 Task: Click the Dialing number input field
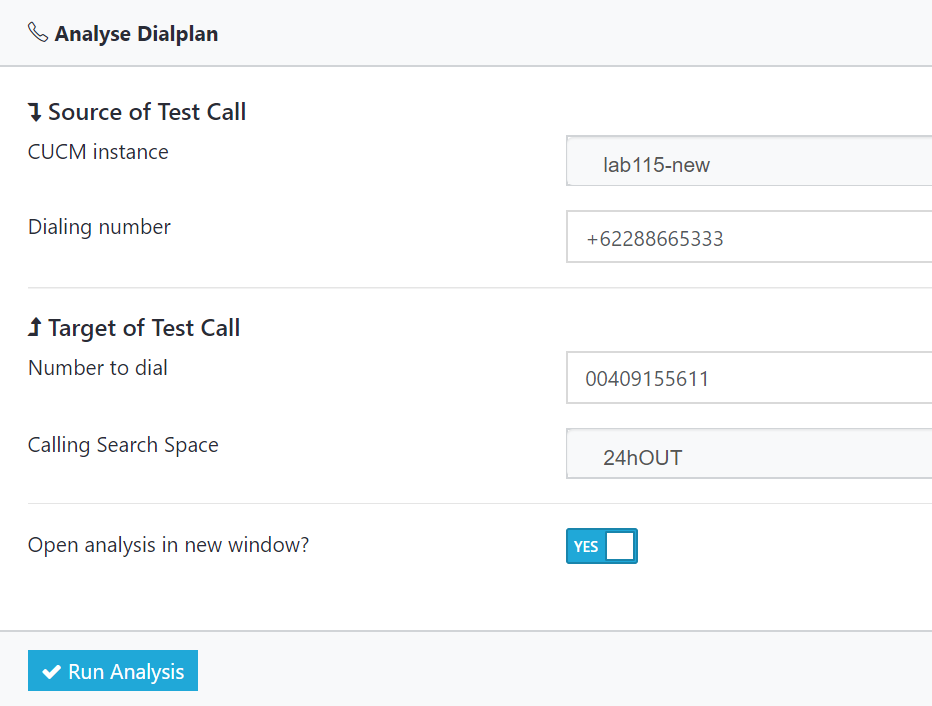(749, 237)
